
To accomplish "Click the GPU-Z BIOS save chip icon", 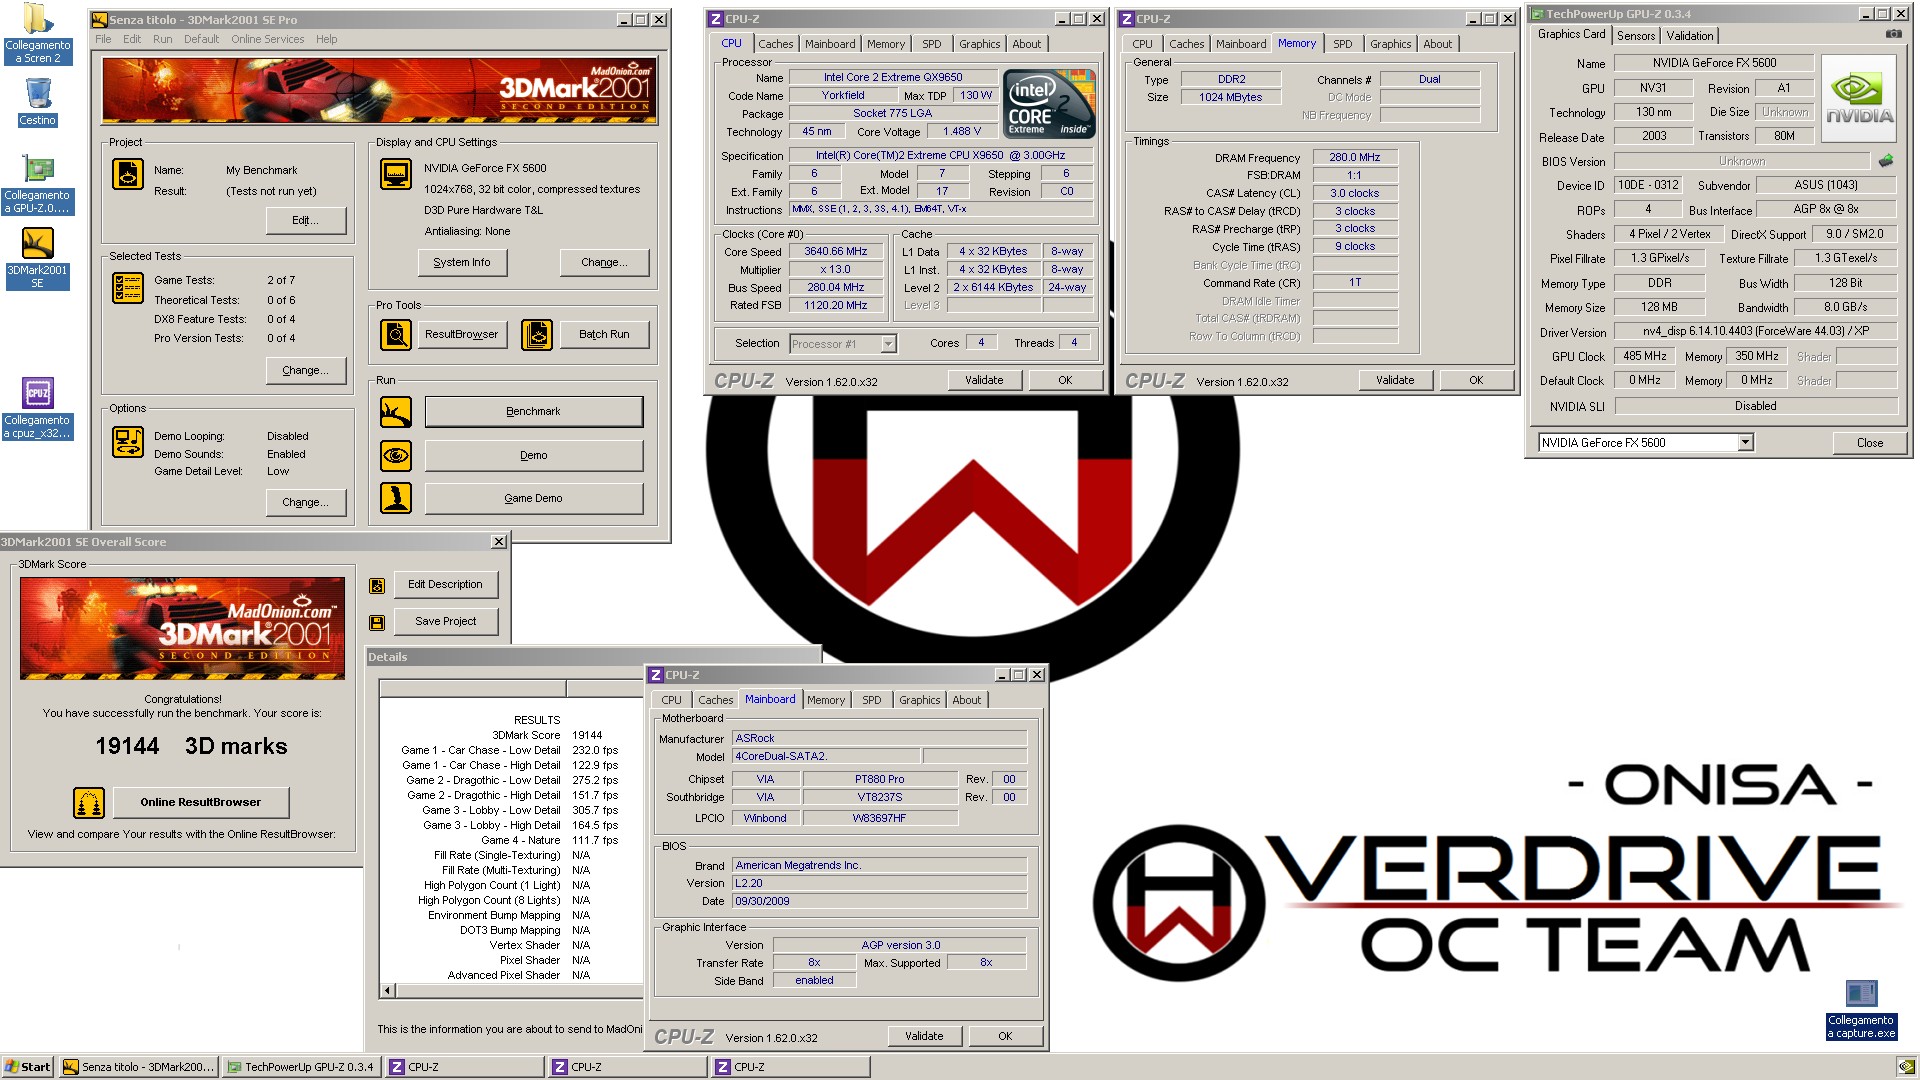I will 1886,160.
